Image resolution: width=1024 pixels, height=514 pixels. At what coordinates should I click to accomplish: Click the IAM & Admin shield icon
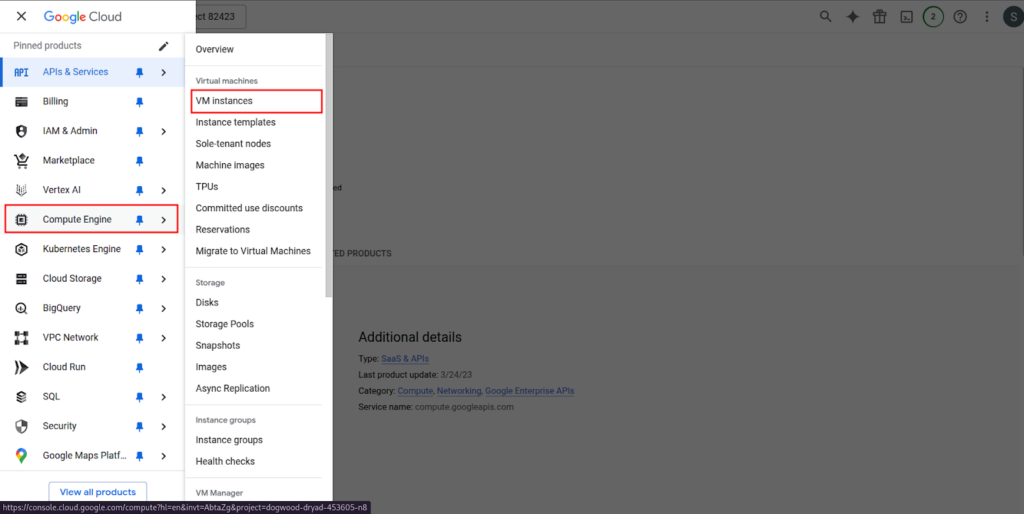click(22, 131)
